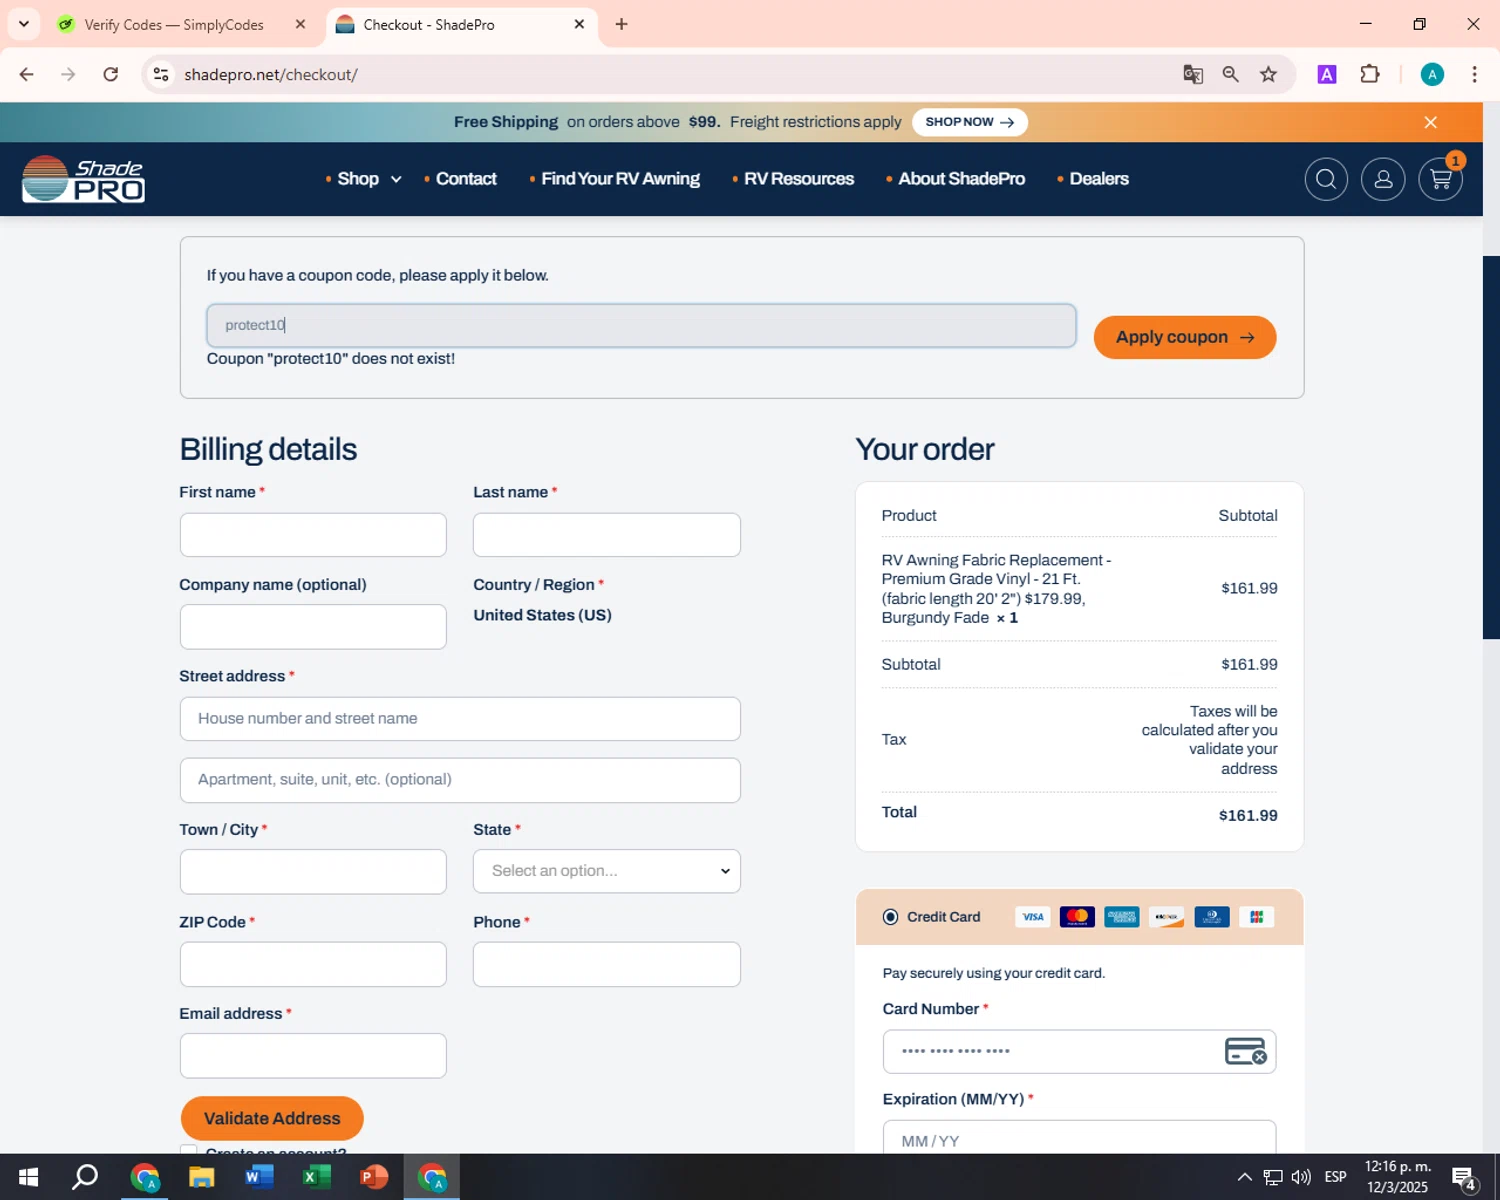
Task: Click the Discover card logo
Action: tap(1167, 917)
